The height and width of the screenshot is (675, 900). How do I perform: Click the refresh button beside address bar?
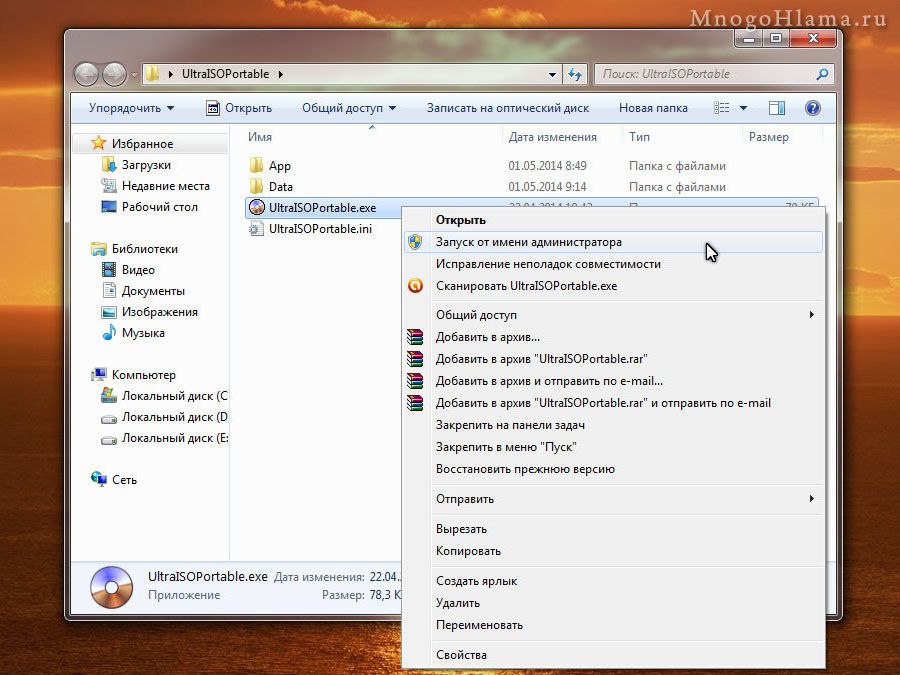pos(575,74)
